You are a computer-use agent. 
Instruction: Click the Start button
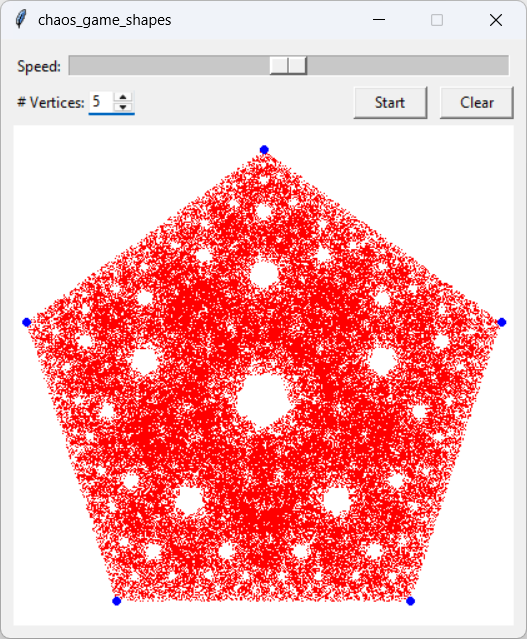(x=390, y=102)
